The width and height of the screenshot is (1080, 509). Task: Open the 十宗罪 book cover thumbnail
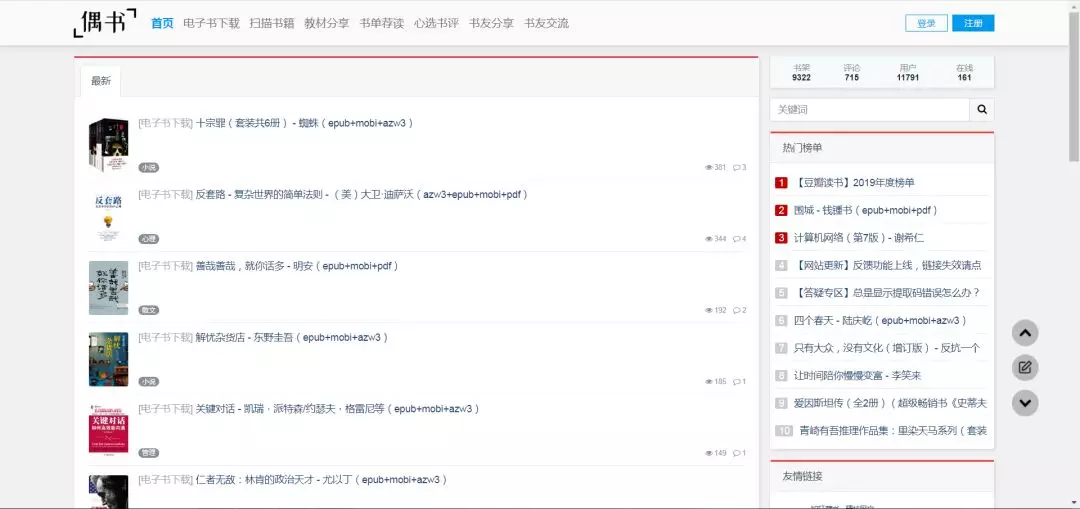click(x=108, y=145)
